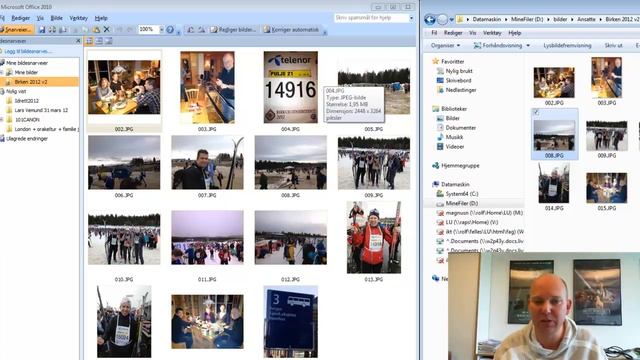640x360 pixels.
Task: Select thumbnail 013.JPG in Picture Manager
Action: pyautogui.click(x=374, y=237)
